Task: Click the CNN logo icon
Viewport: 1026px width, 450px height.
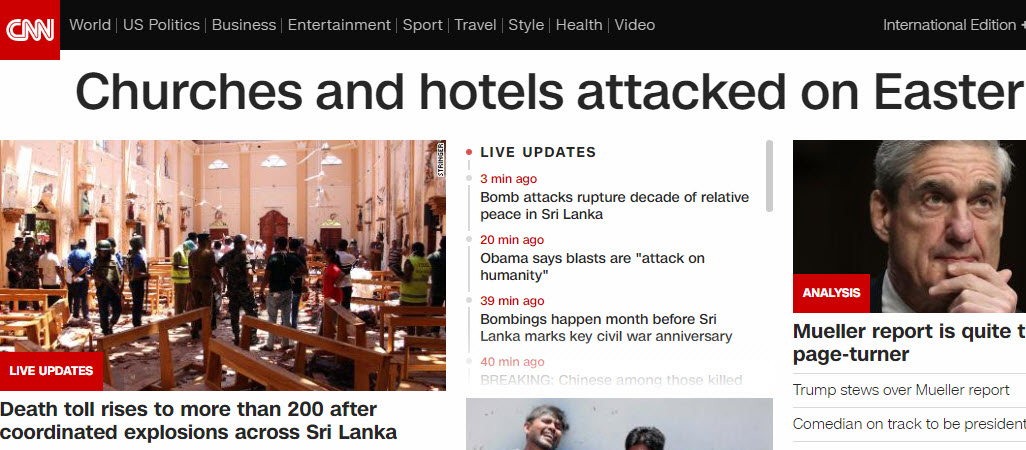Action: (29, 29)
